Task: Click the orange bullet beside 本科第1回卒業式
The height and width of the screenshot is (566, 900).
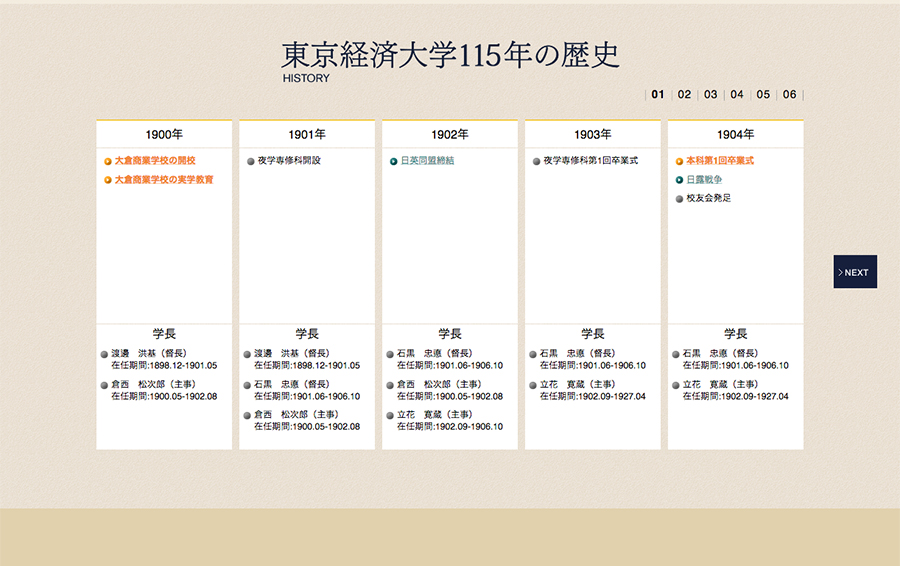Action: (x=679, y=162)
